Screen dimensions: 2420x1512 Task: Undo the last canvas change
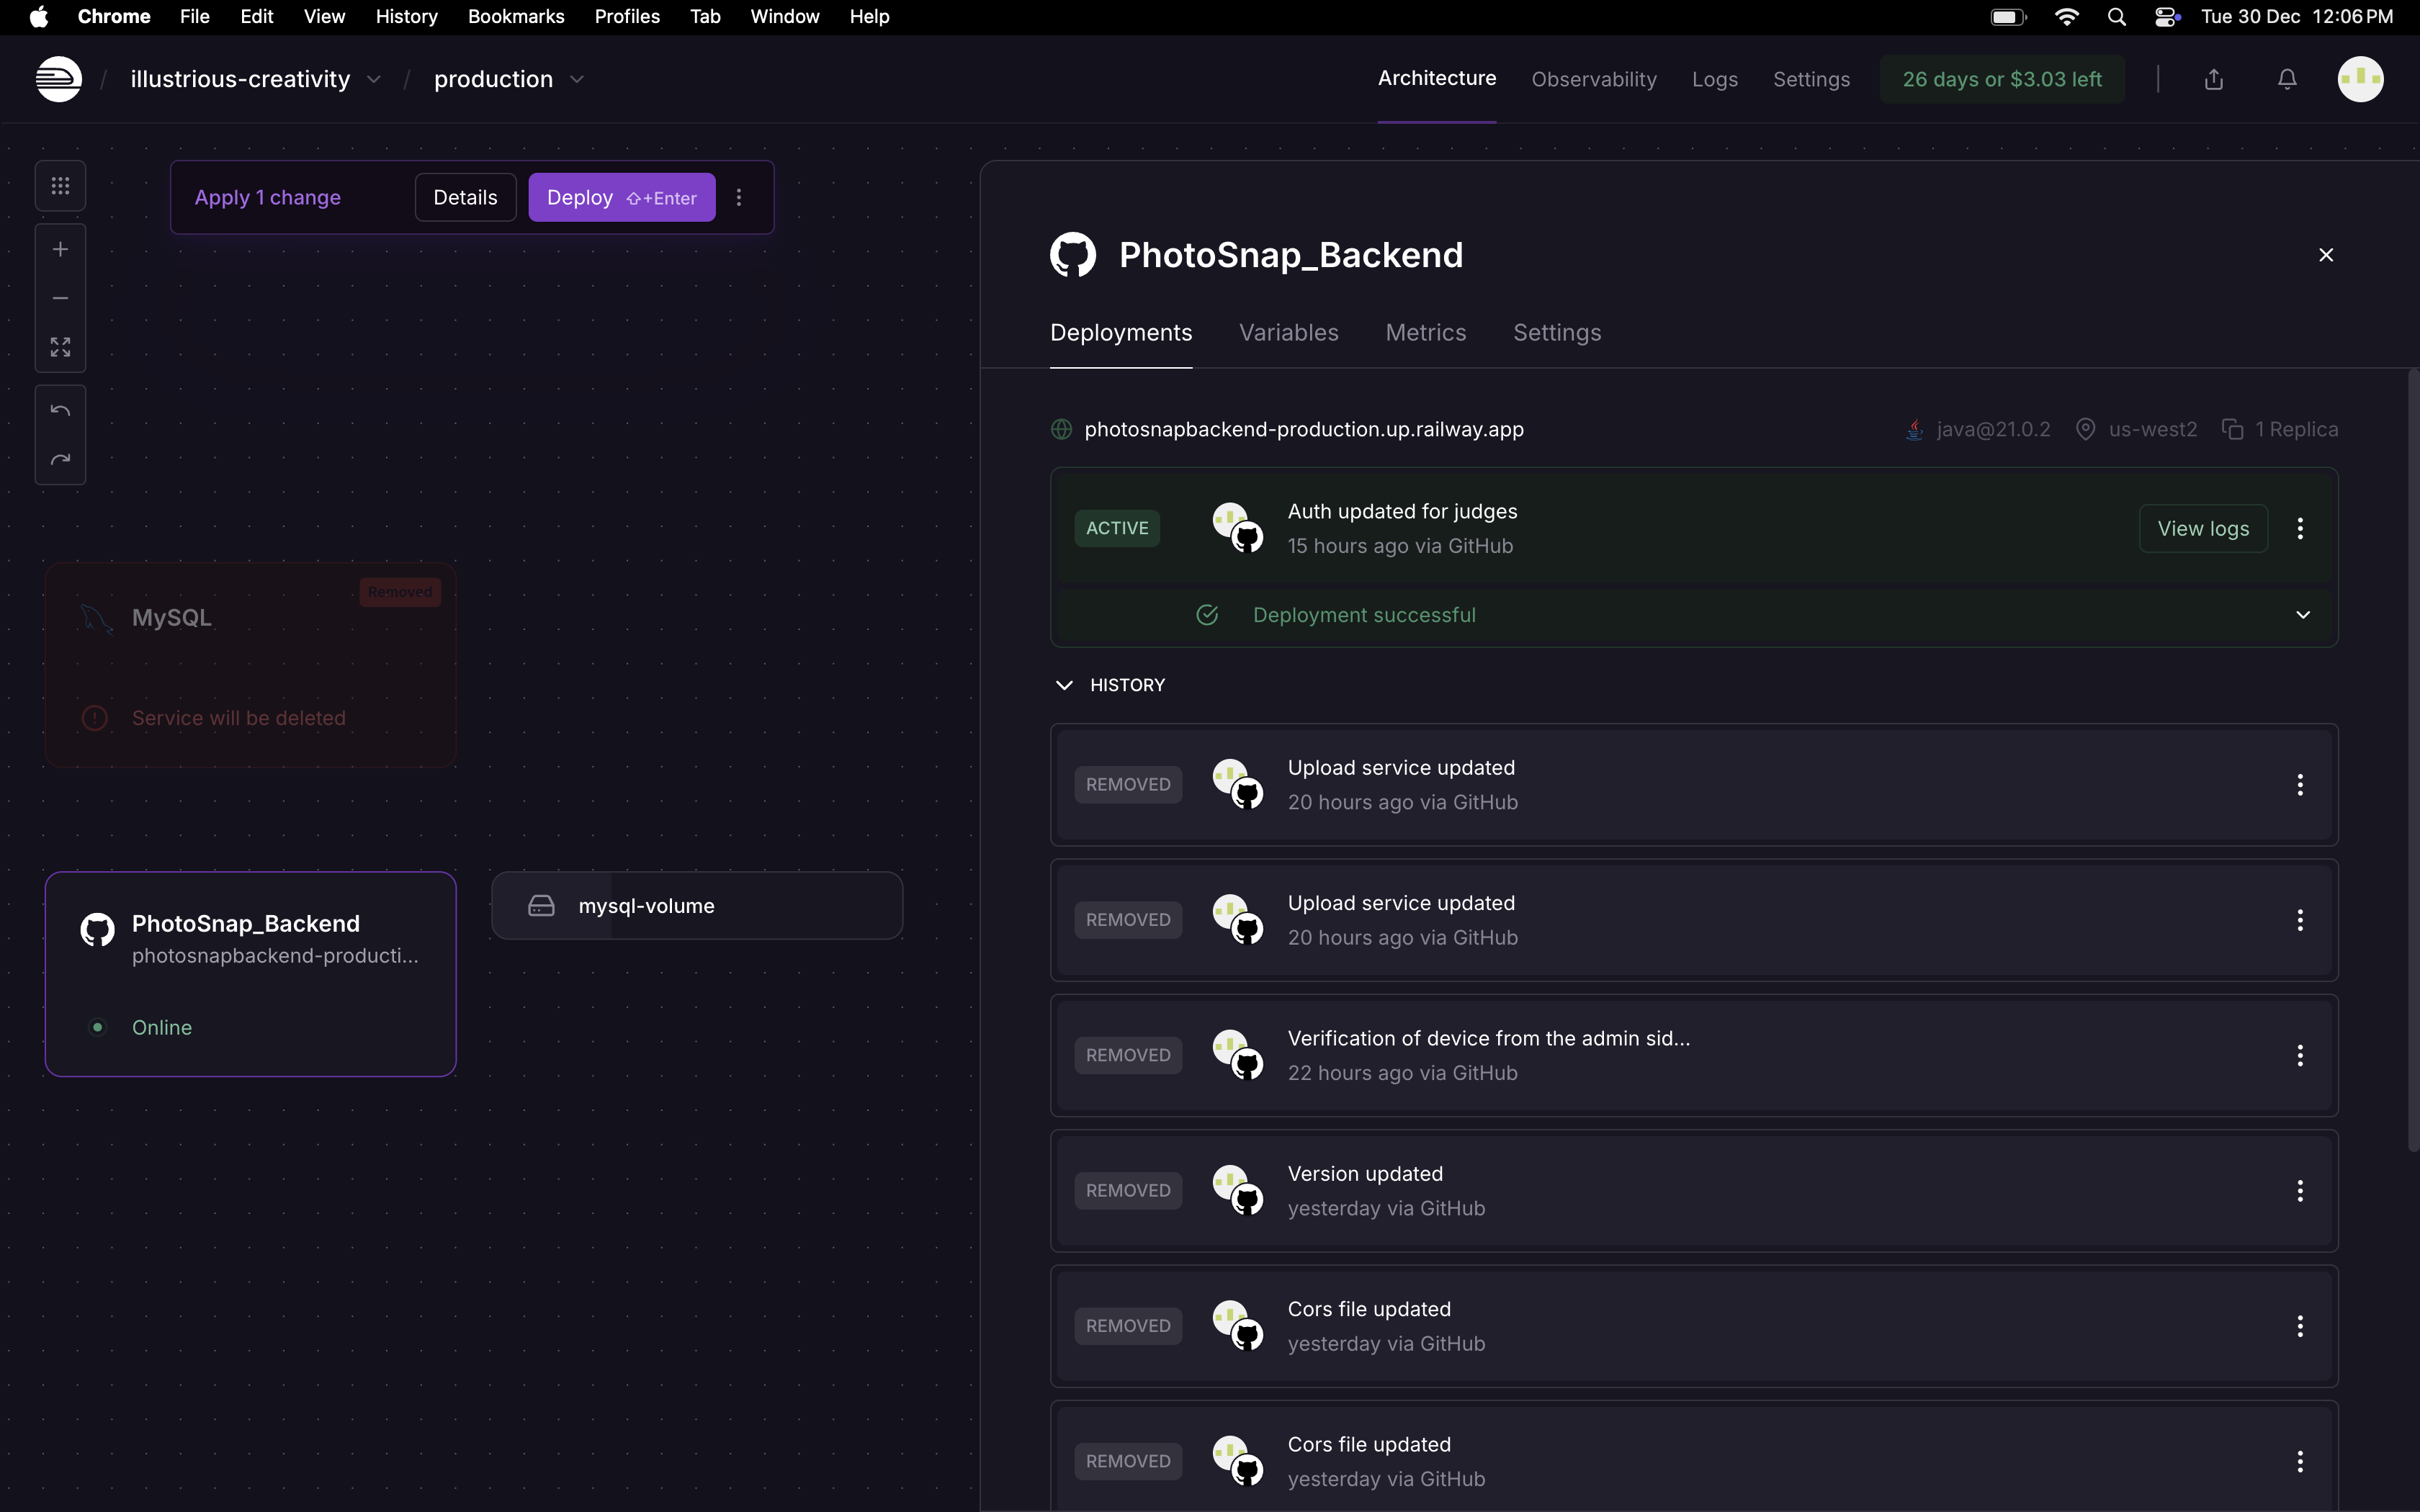(60, 411)
